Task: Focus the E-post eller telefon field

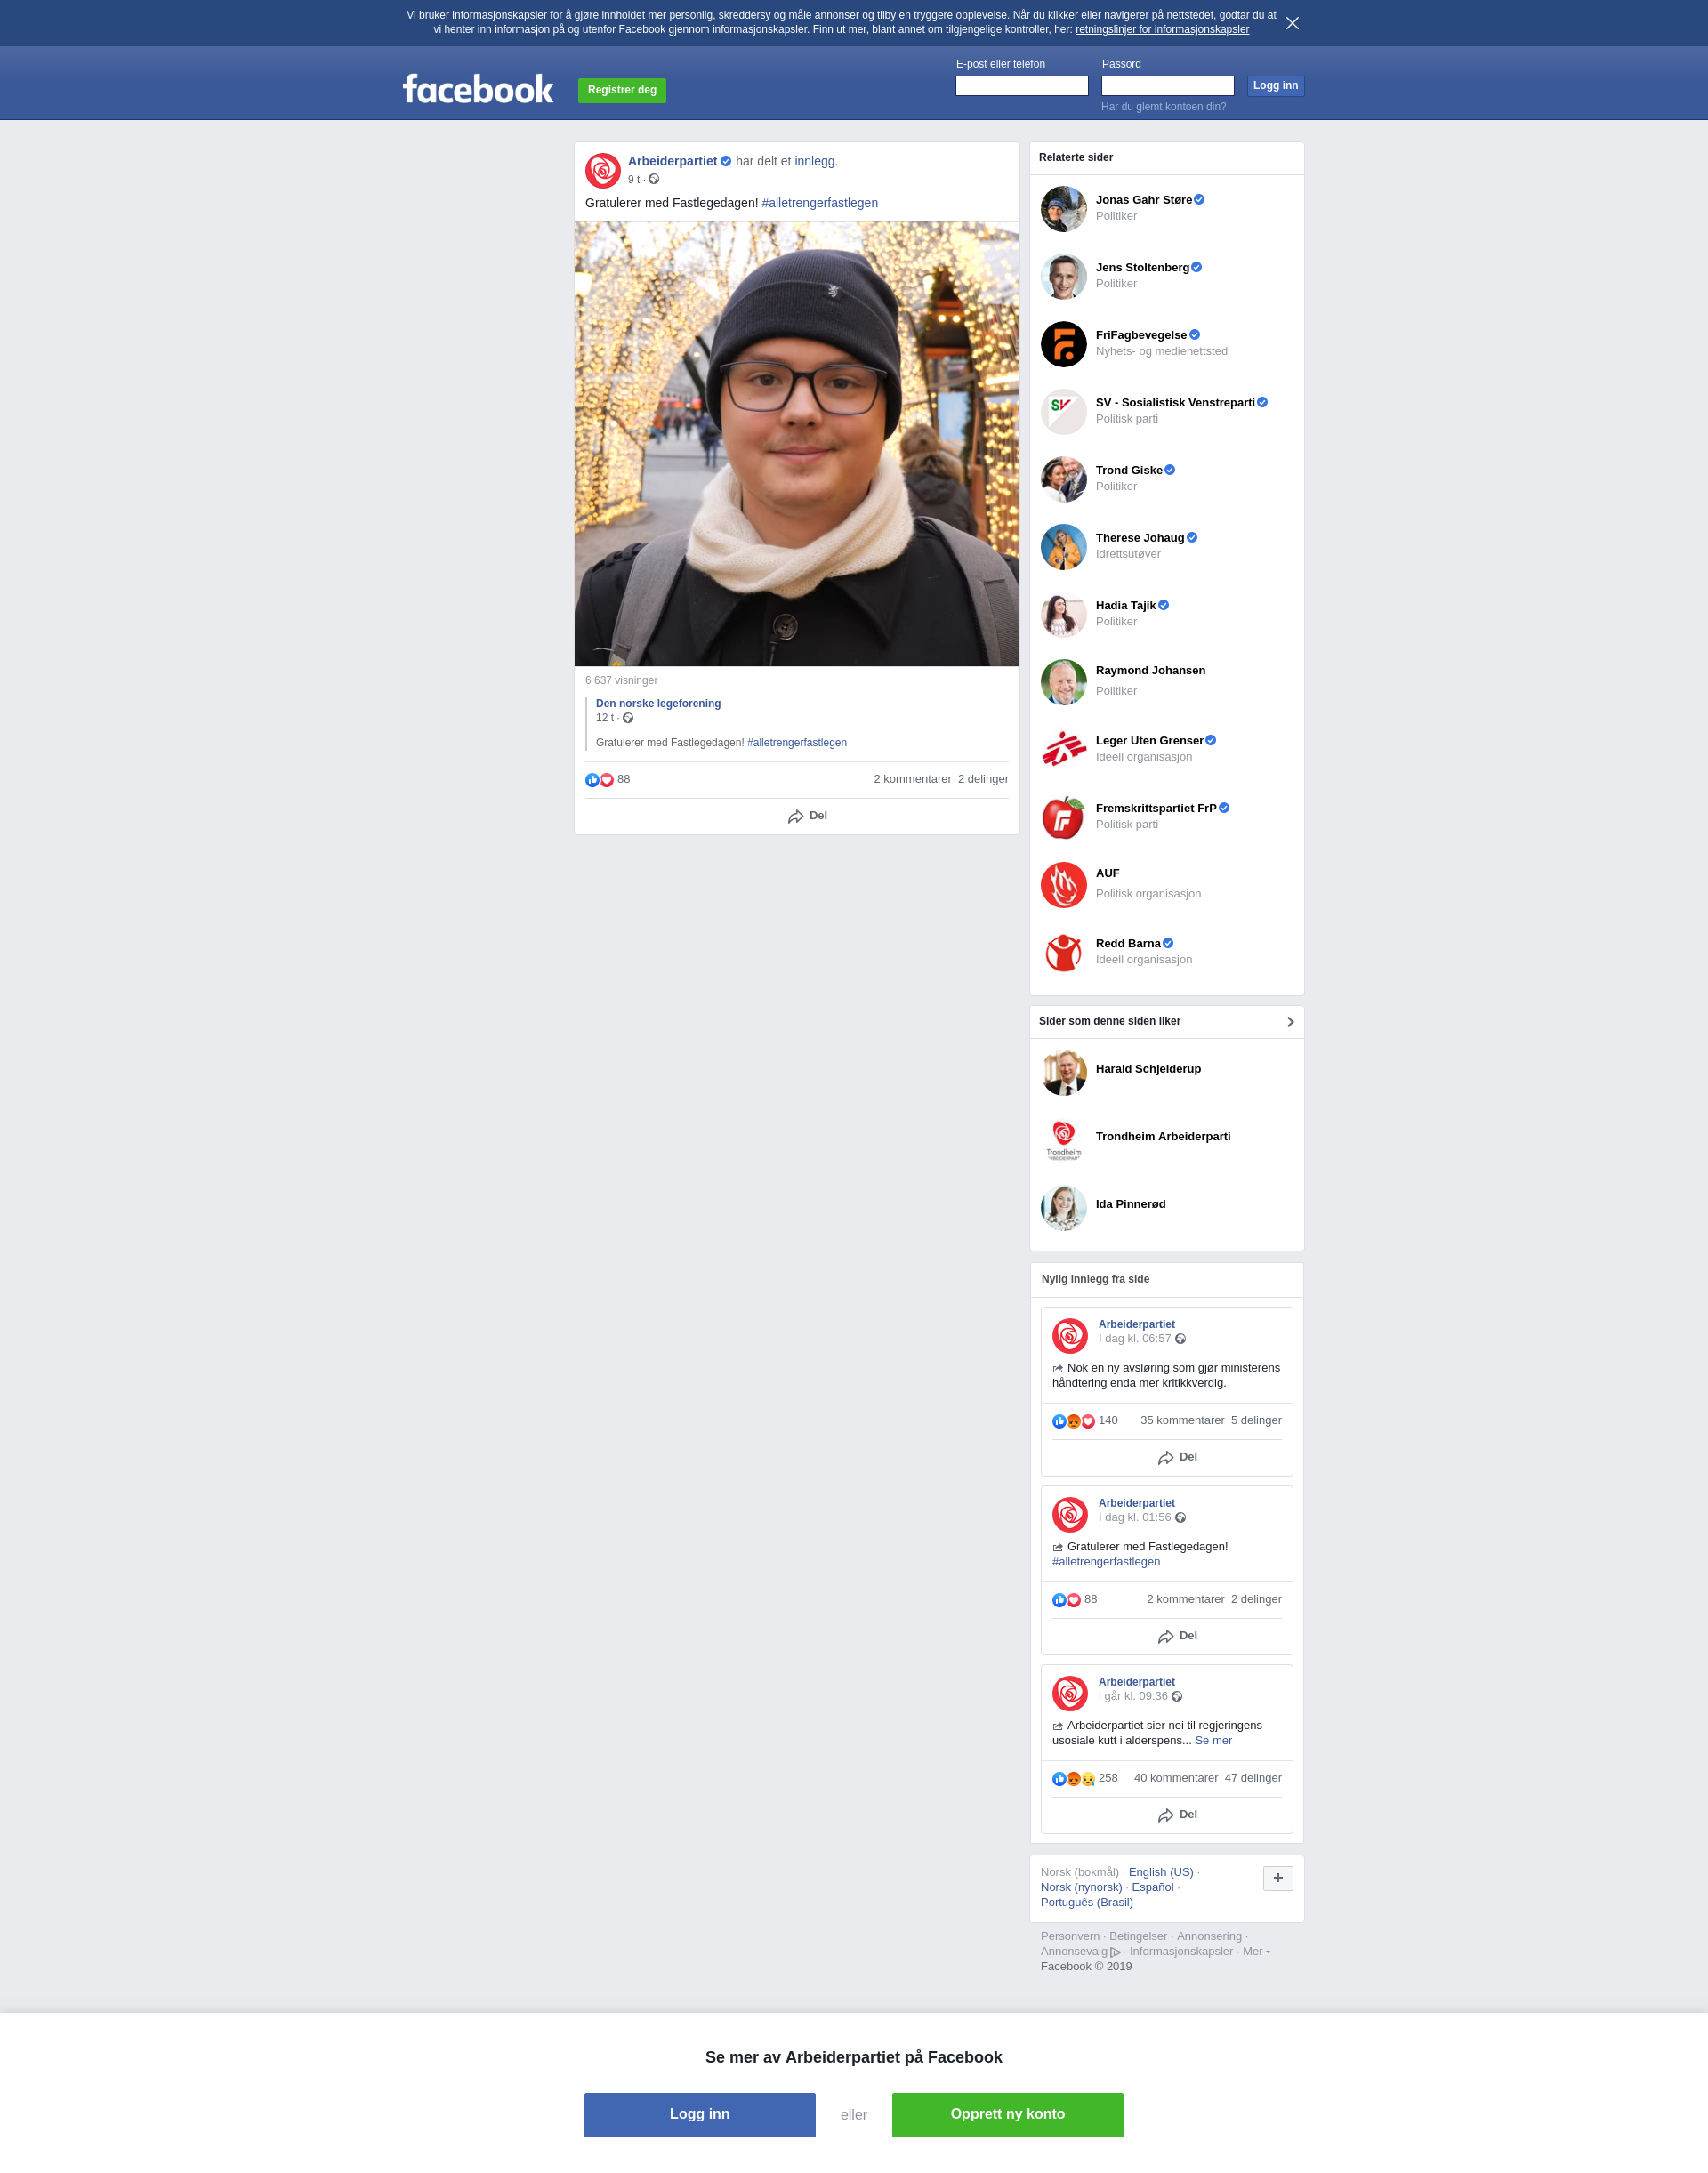Action: 1021,86
